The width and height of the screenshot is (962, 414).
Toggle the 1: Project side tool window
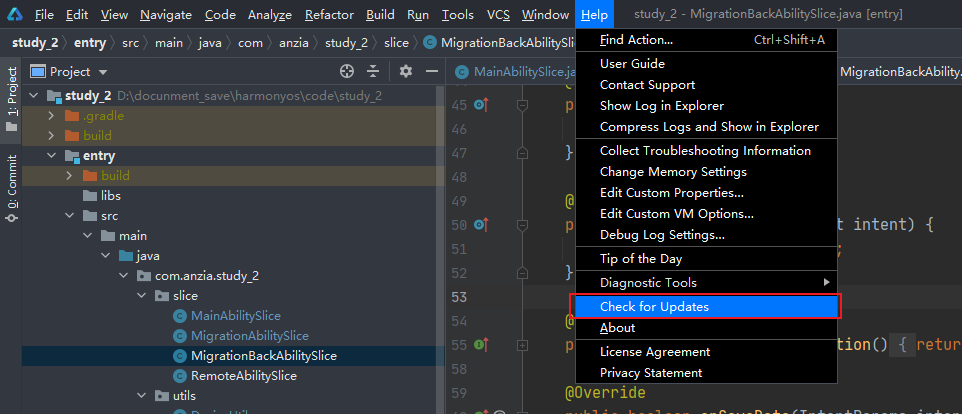tap(11, 93)
